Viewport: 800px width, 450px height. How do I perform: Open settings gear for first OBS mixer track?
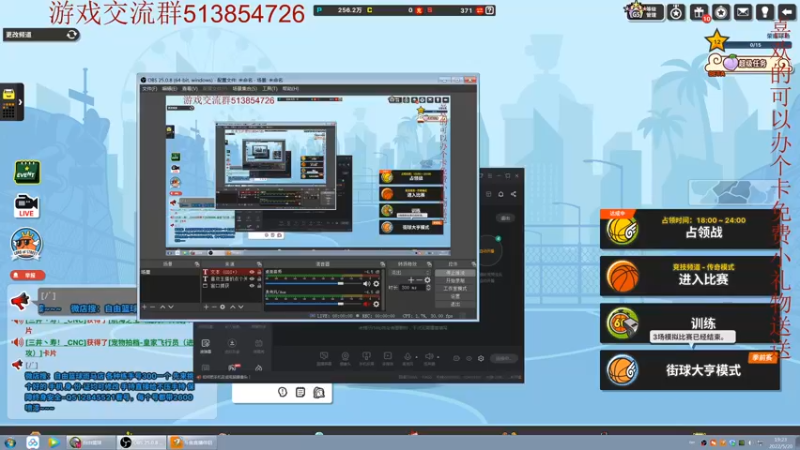(x=376, y=284)
